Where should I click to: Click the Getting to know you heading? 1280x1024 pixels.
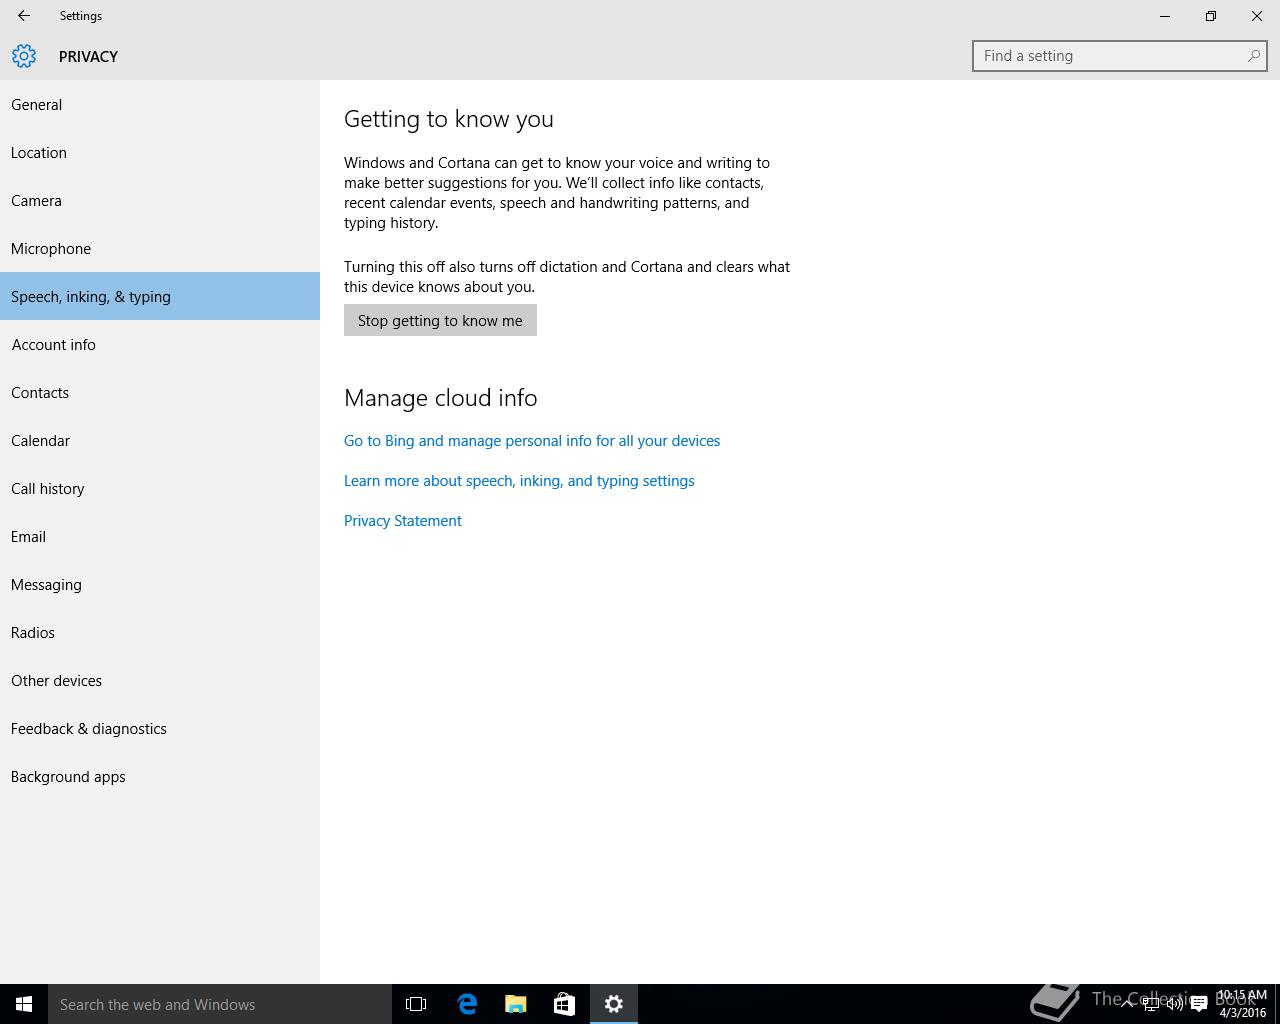(x=449, y=119)
